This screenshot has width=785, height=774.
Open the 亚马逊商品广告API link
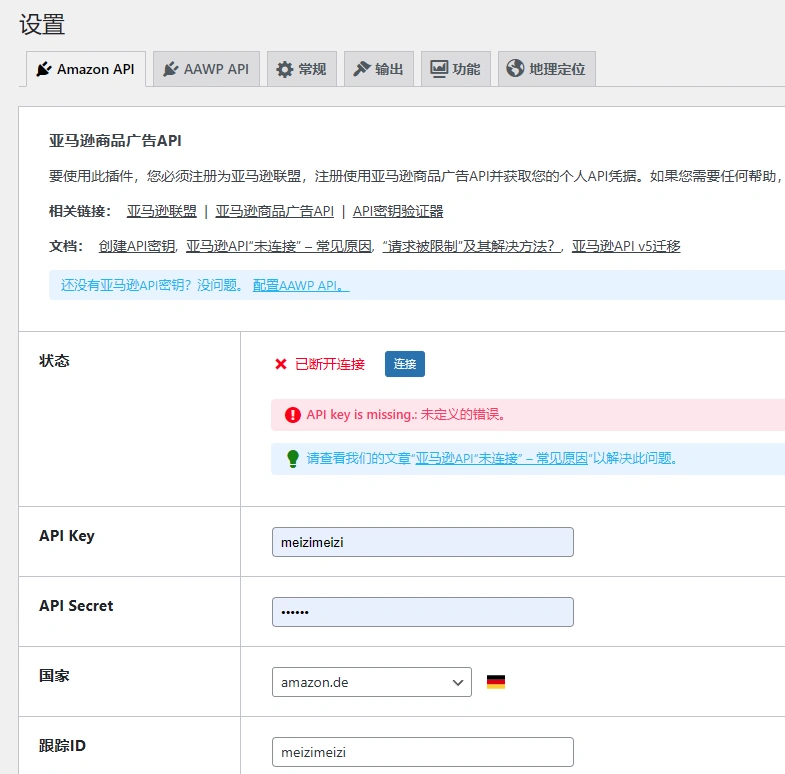pyautogui.click(x=274, y=211)
